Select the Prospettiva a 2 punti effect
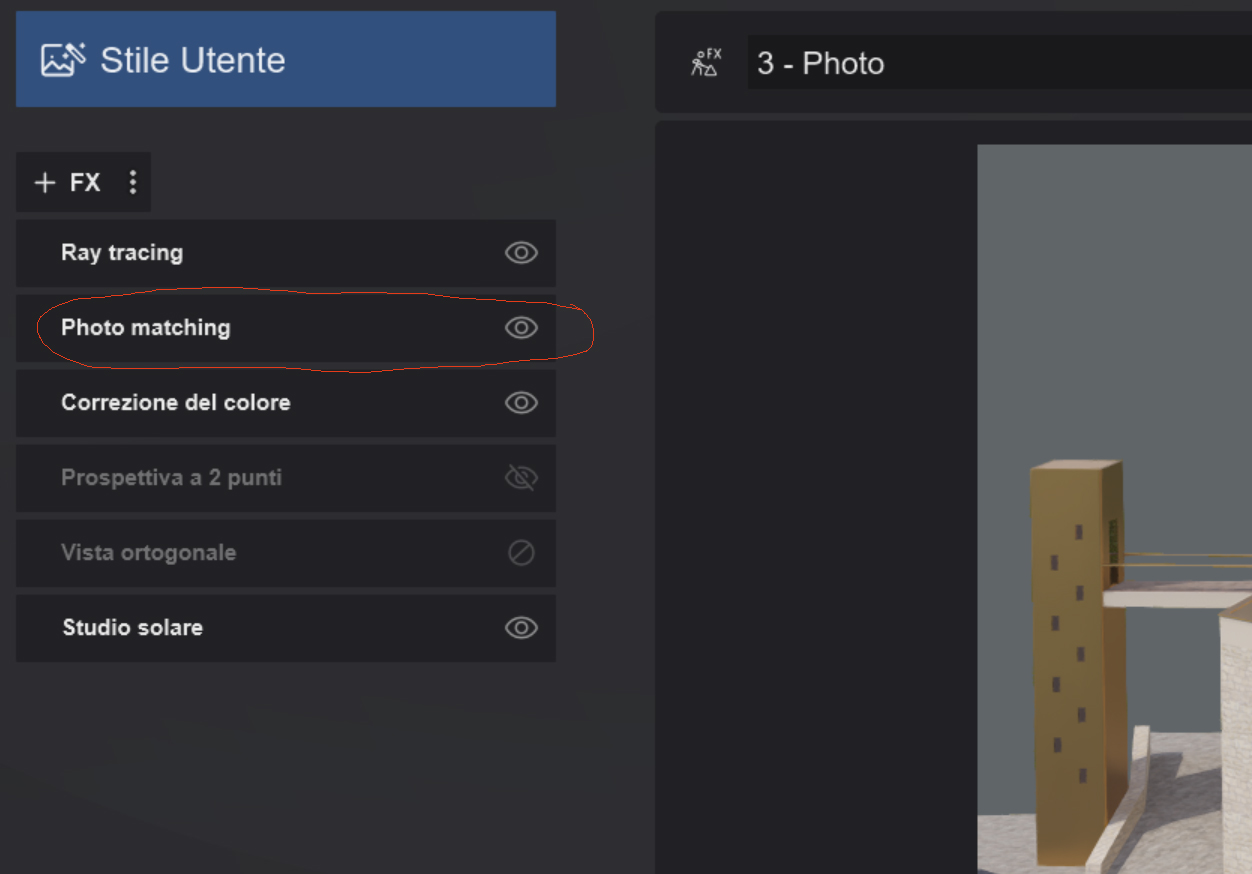 pyautogui.click(x=286, y=478)
